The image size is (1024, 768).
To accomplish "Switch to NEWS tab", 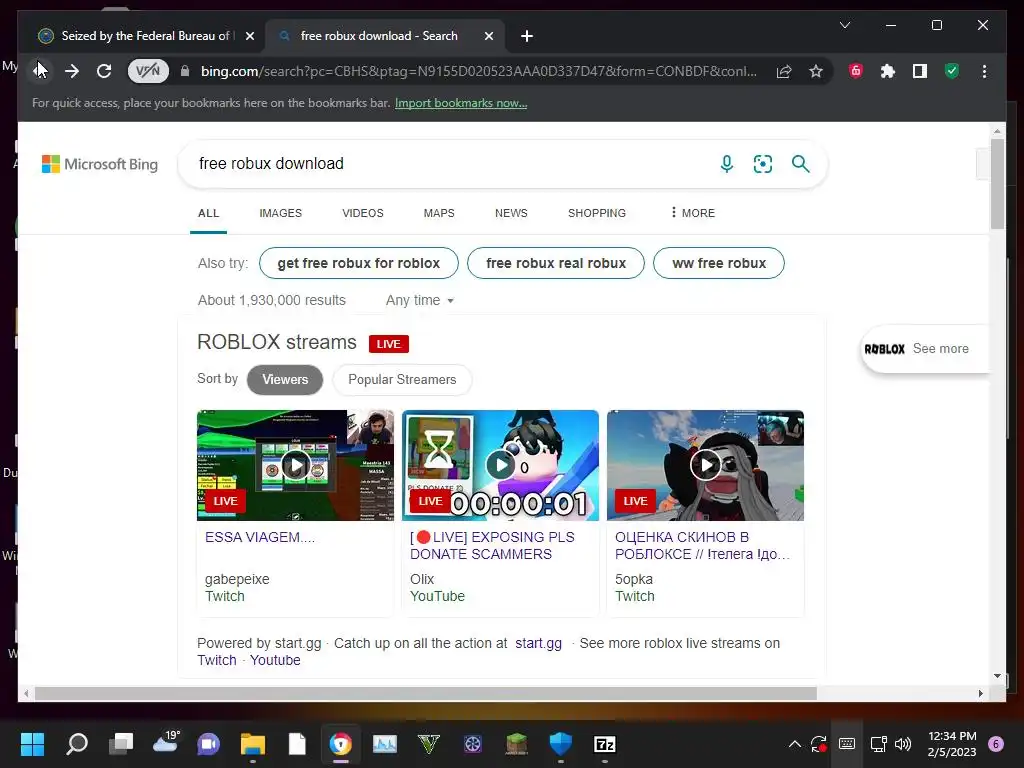I will (x=511, y=213).
